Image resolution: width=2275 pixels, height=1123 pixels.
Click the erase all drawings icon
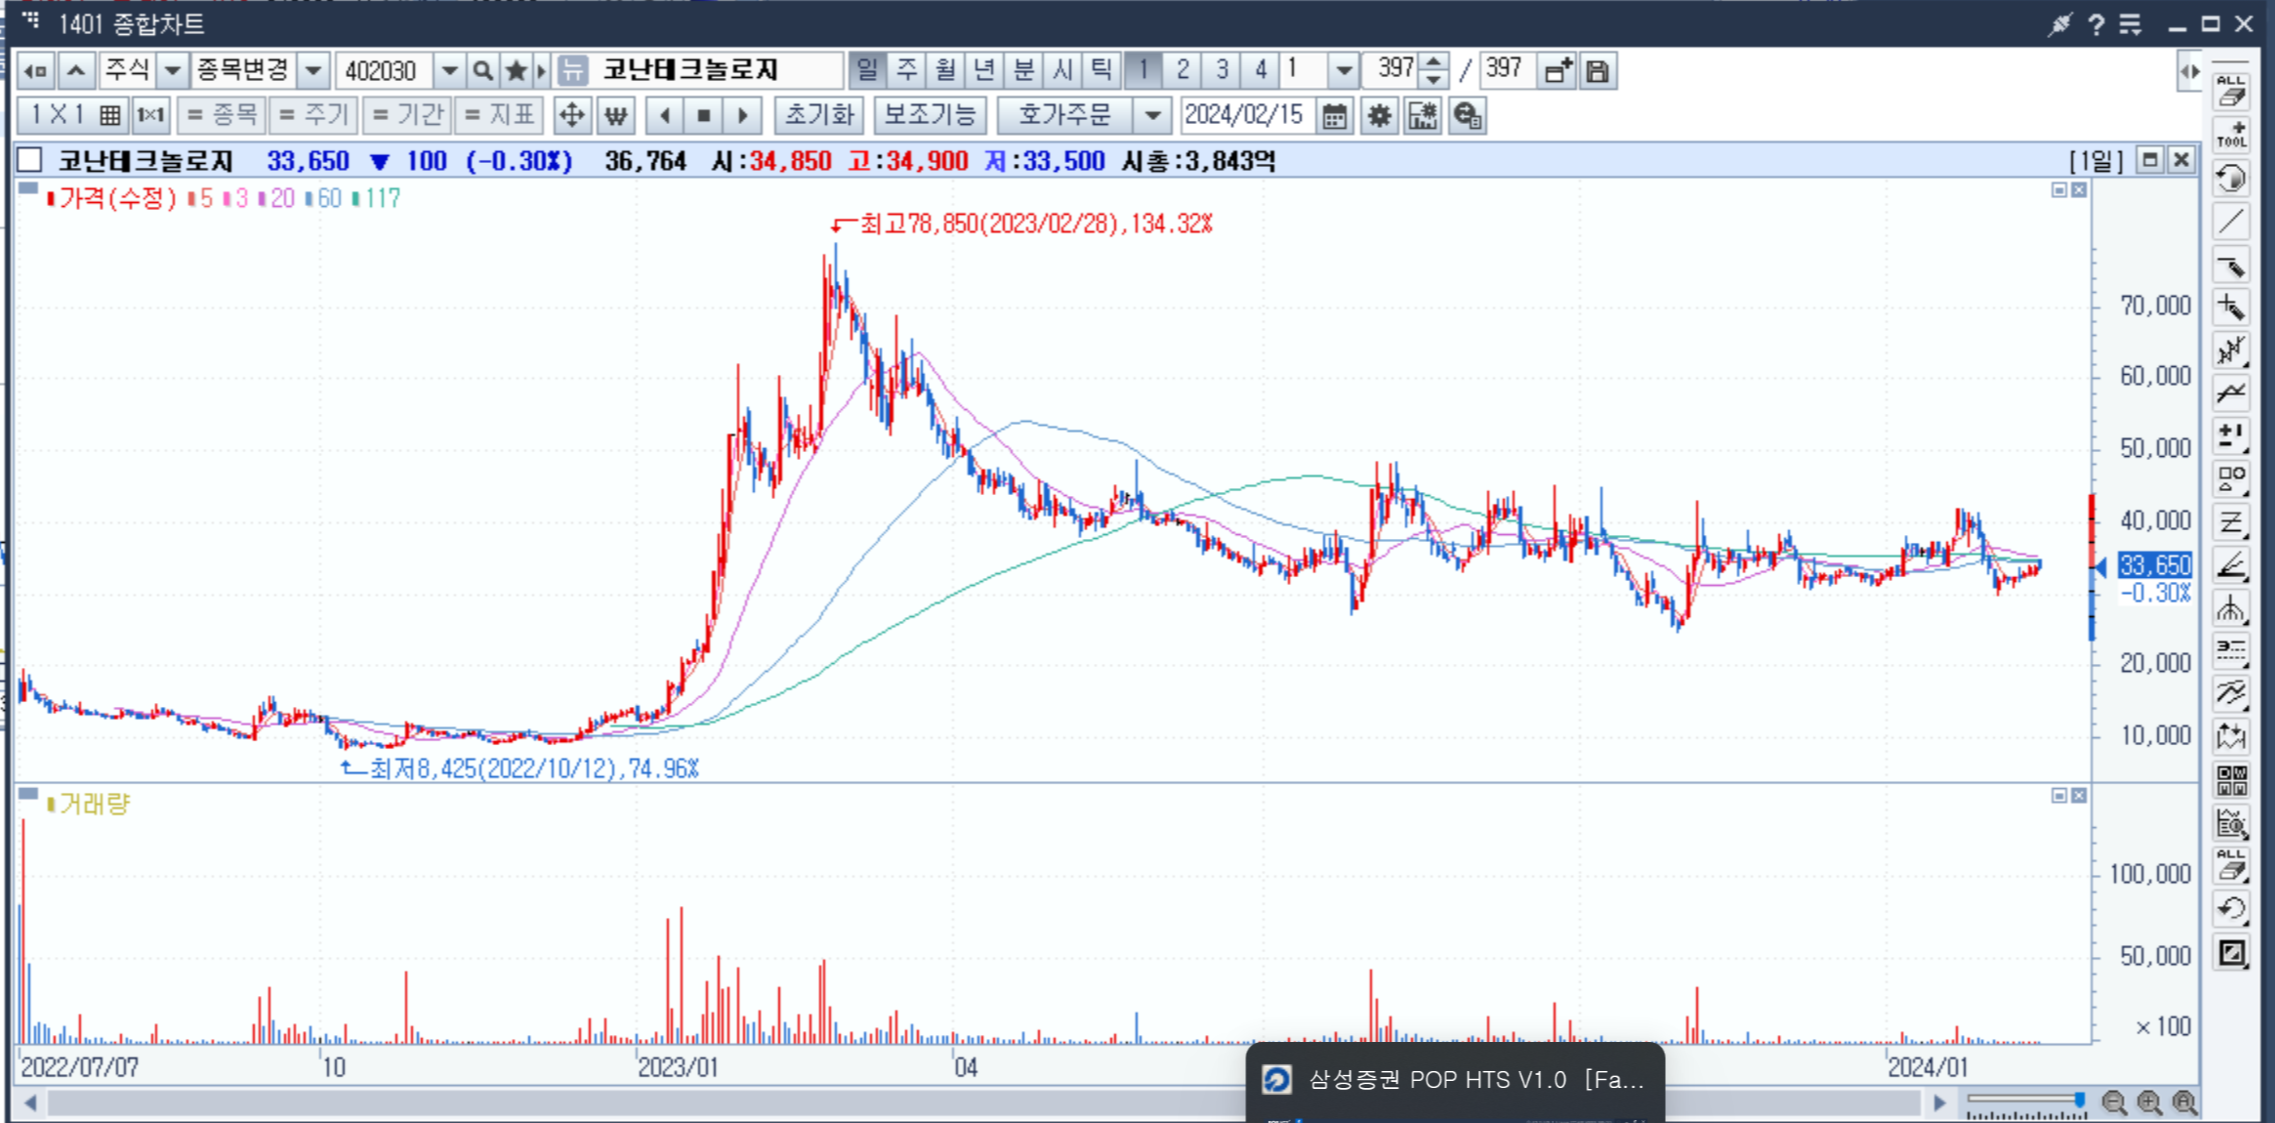2231,91
